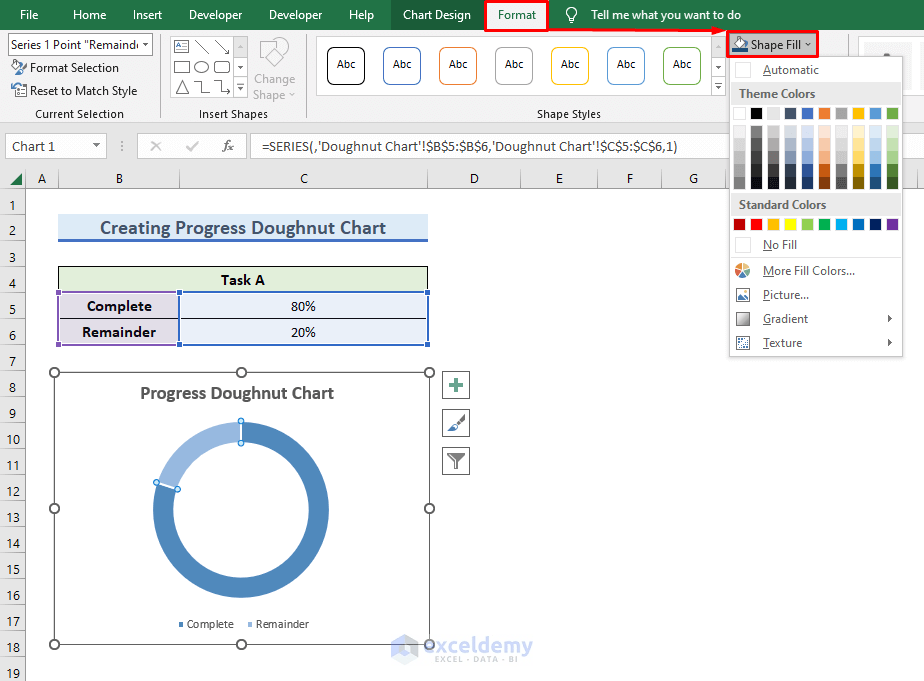Select the Arrow tool in Insert Shapes

pos(221,47)
